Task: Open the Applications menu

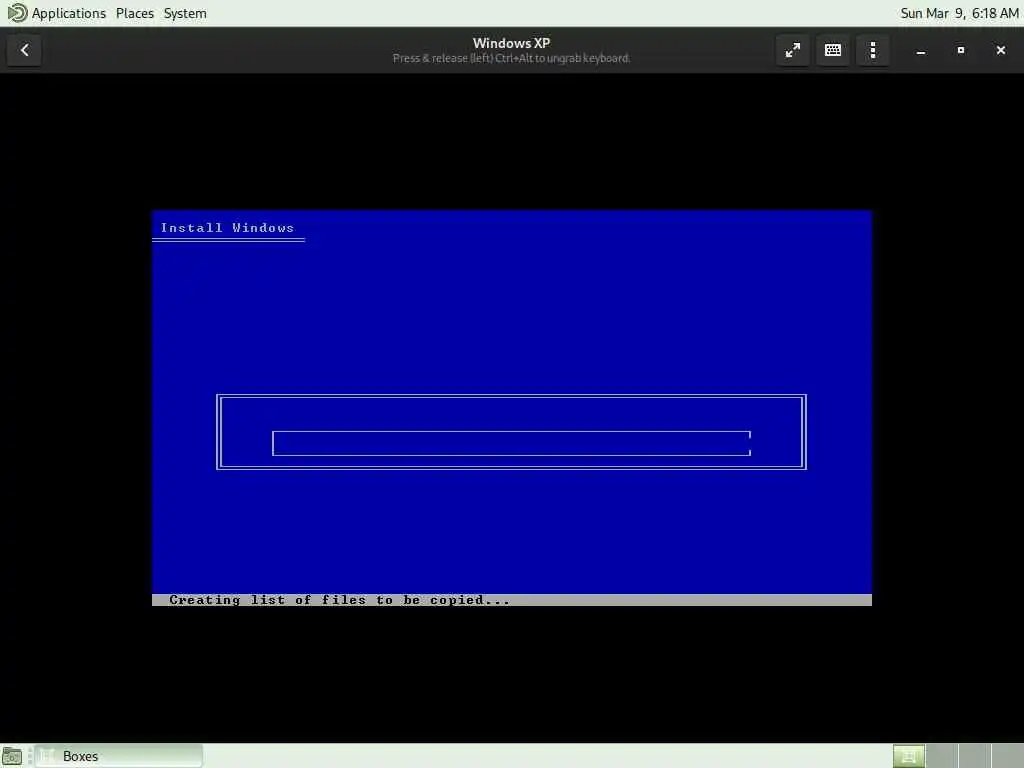Action: (69, 13)
